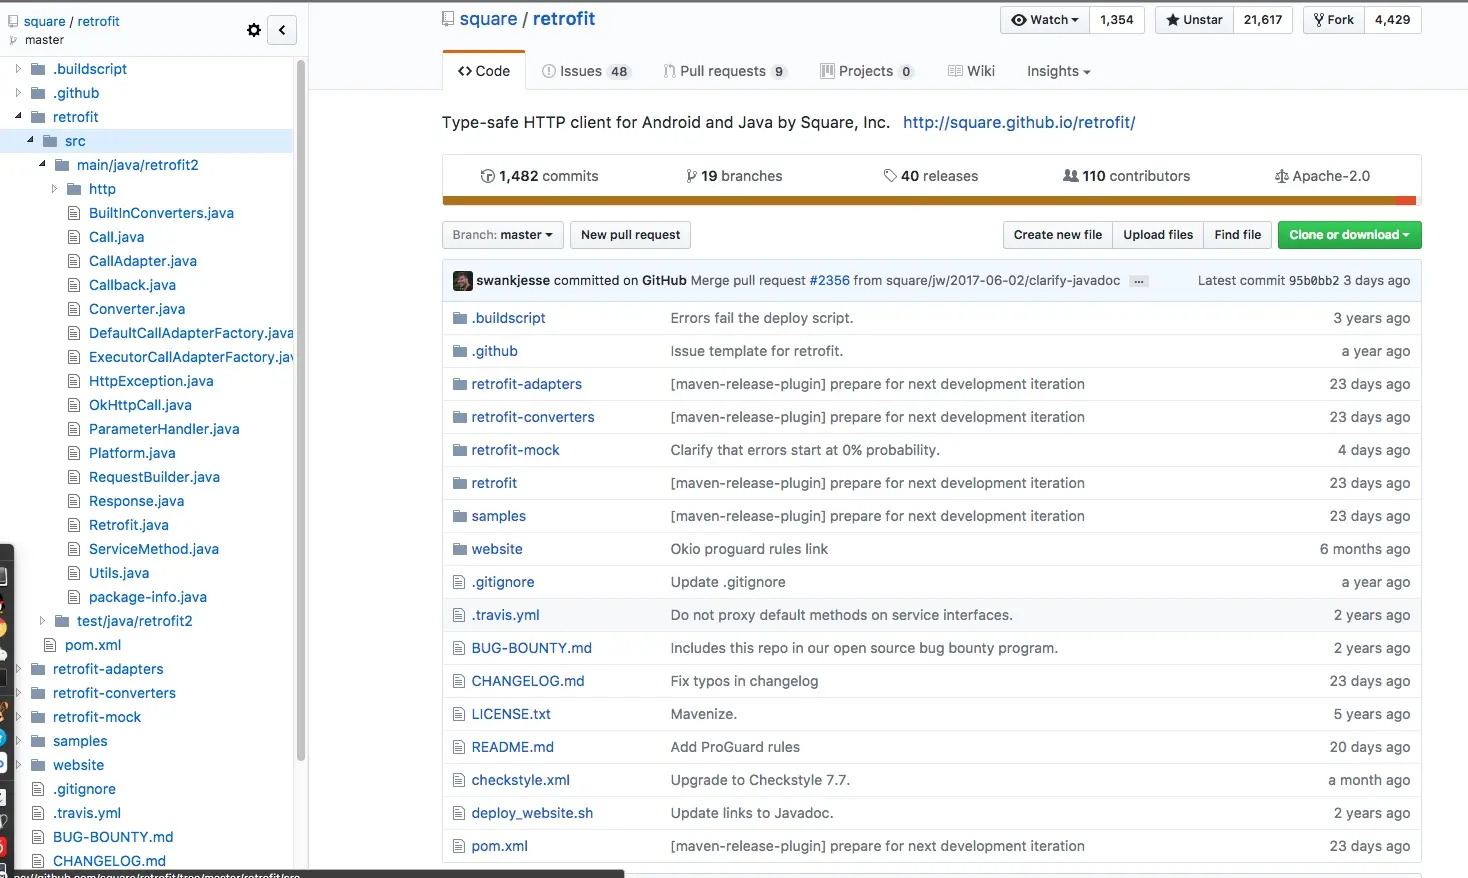Screen dimensions: 1468x878
Task: Unstar the retrofit repository
Action: [x=1194, y=20]
